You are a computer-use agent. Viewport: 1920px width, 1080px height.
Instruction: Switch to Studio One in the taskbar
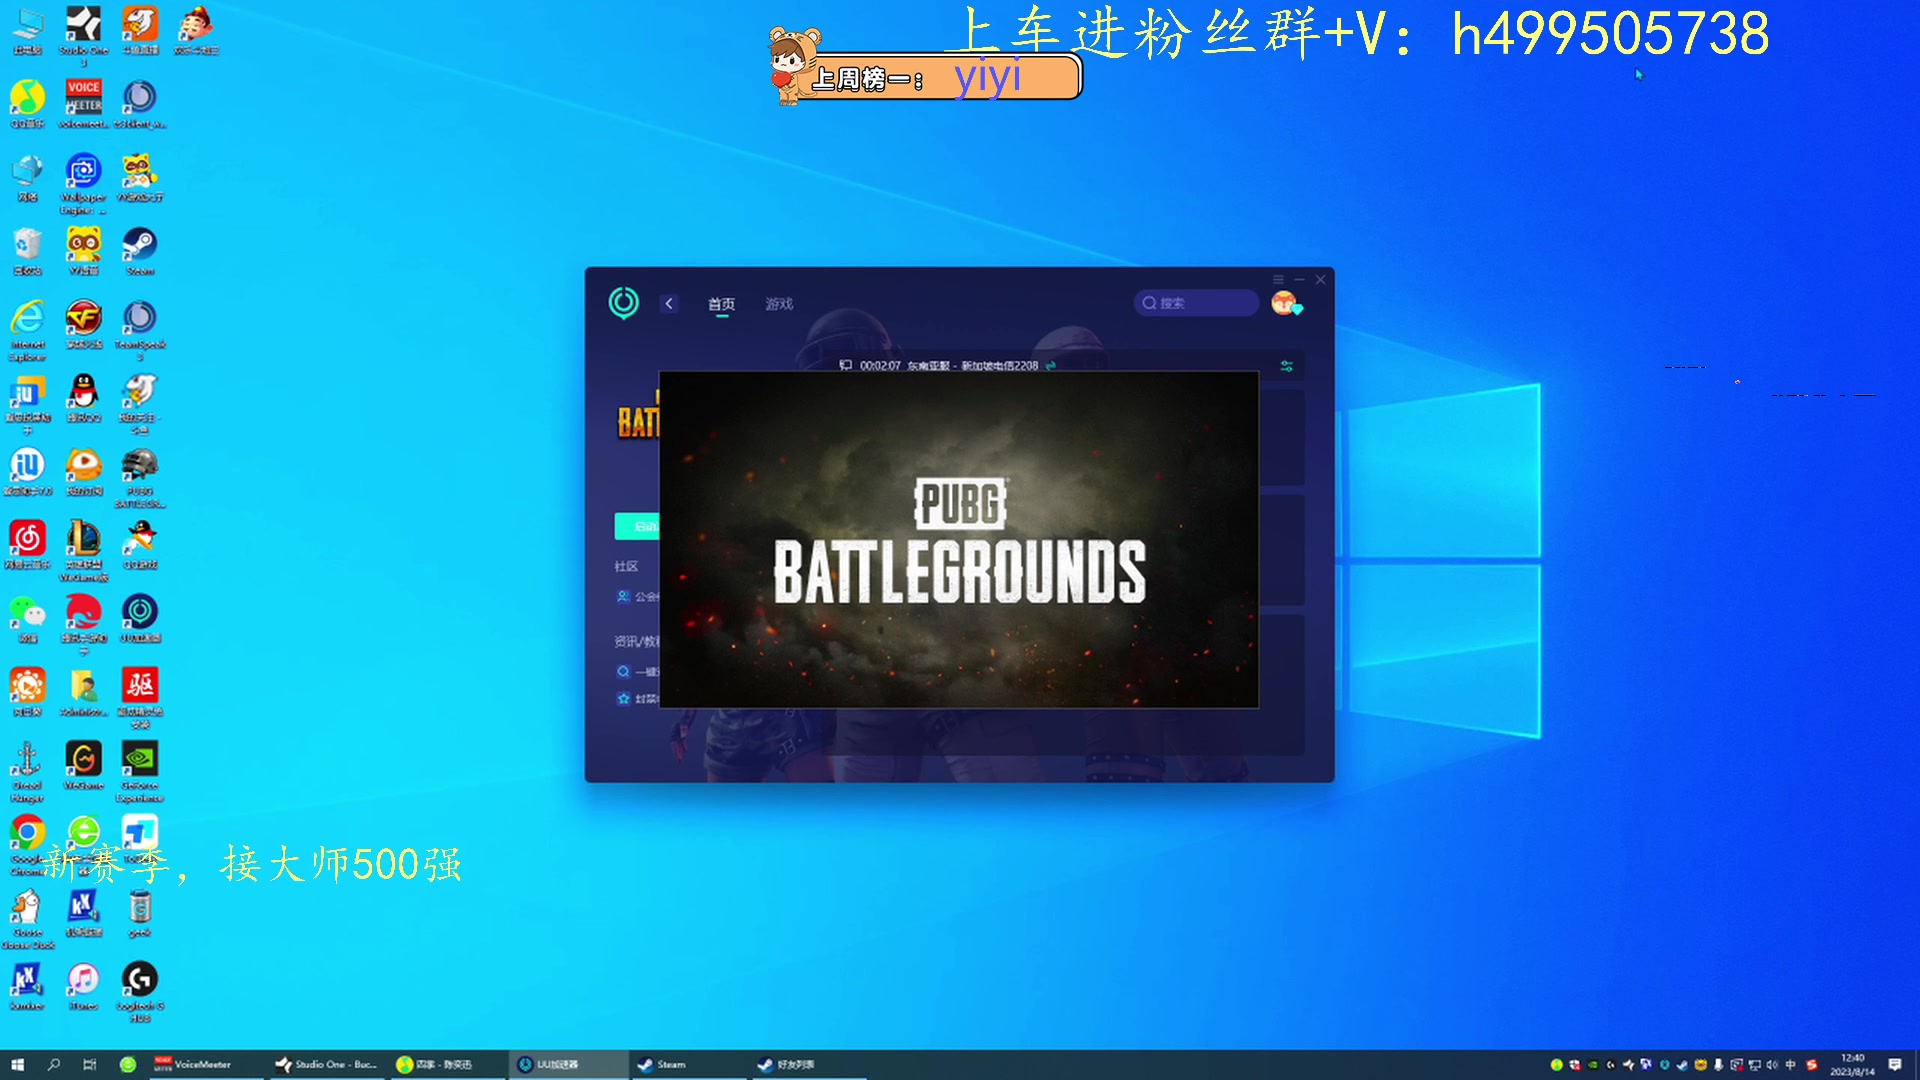[327, 1065]
